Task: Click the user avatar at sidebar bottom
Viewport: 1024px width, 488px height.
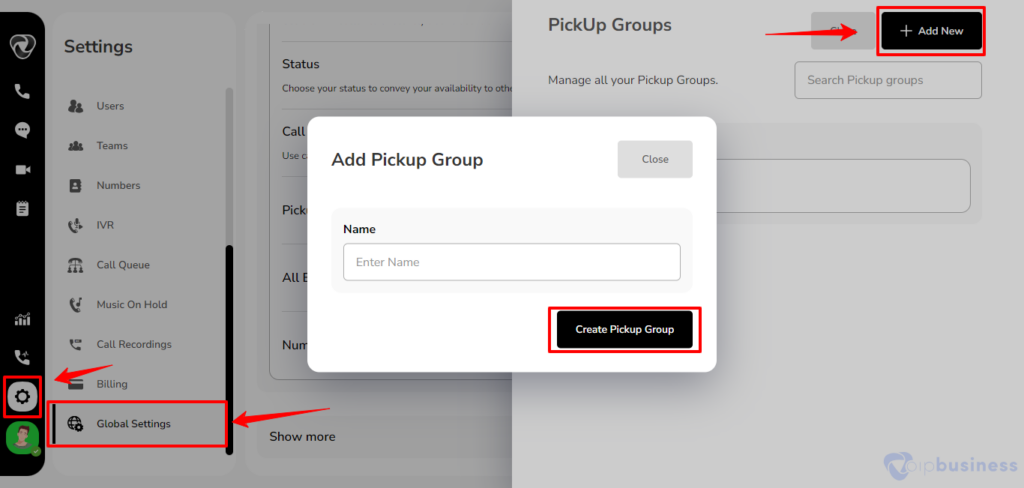Action: coord(23,438)
